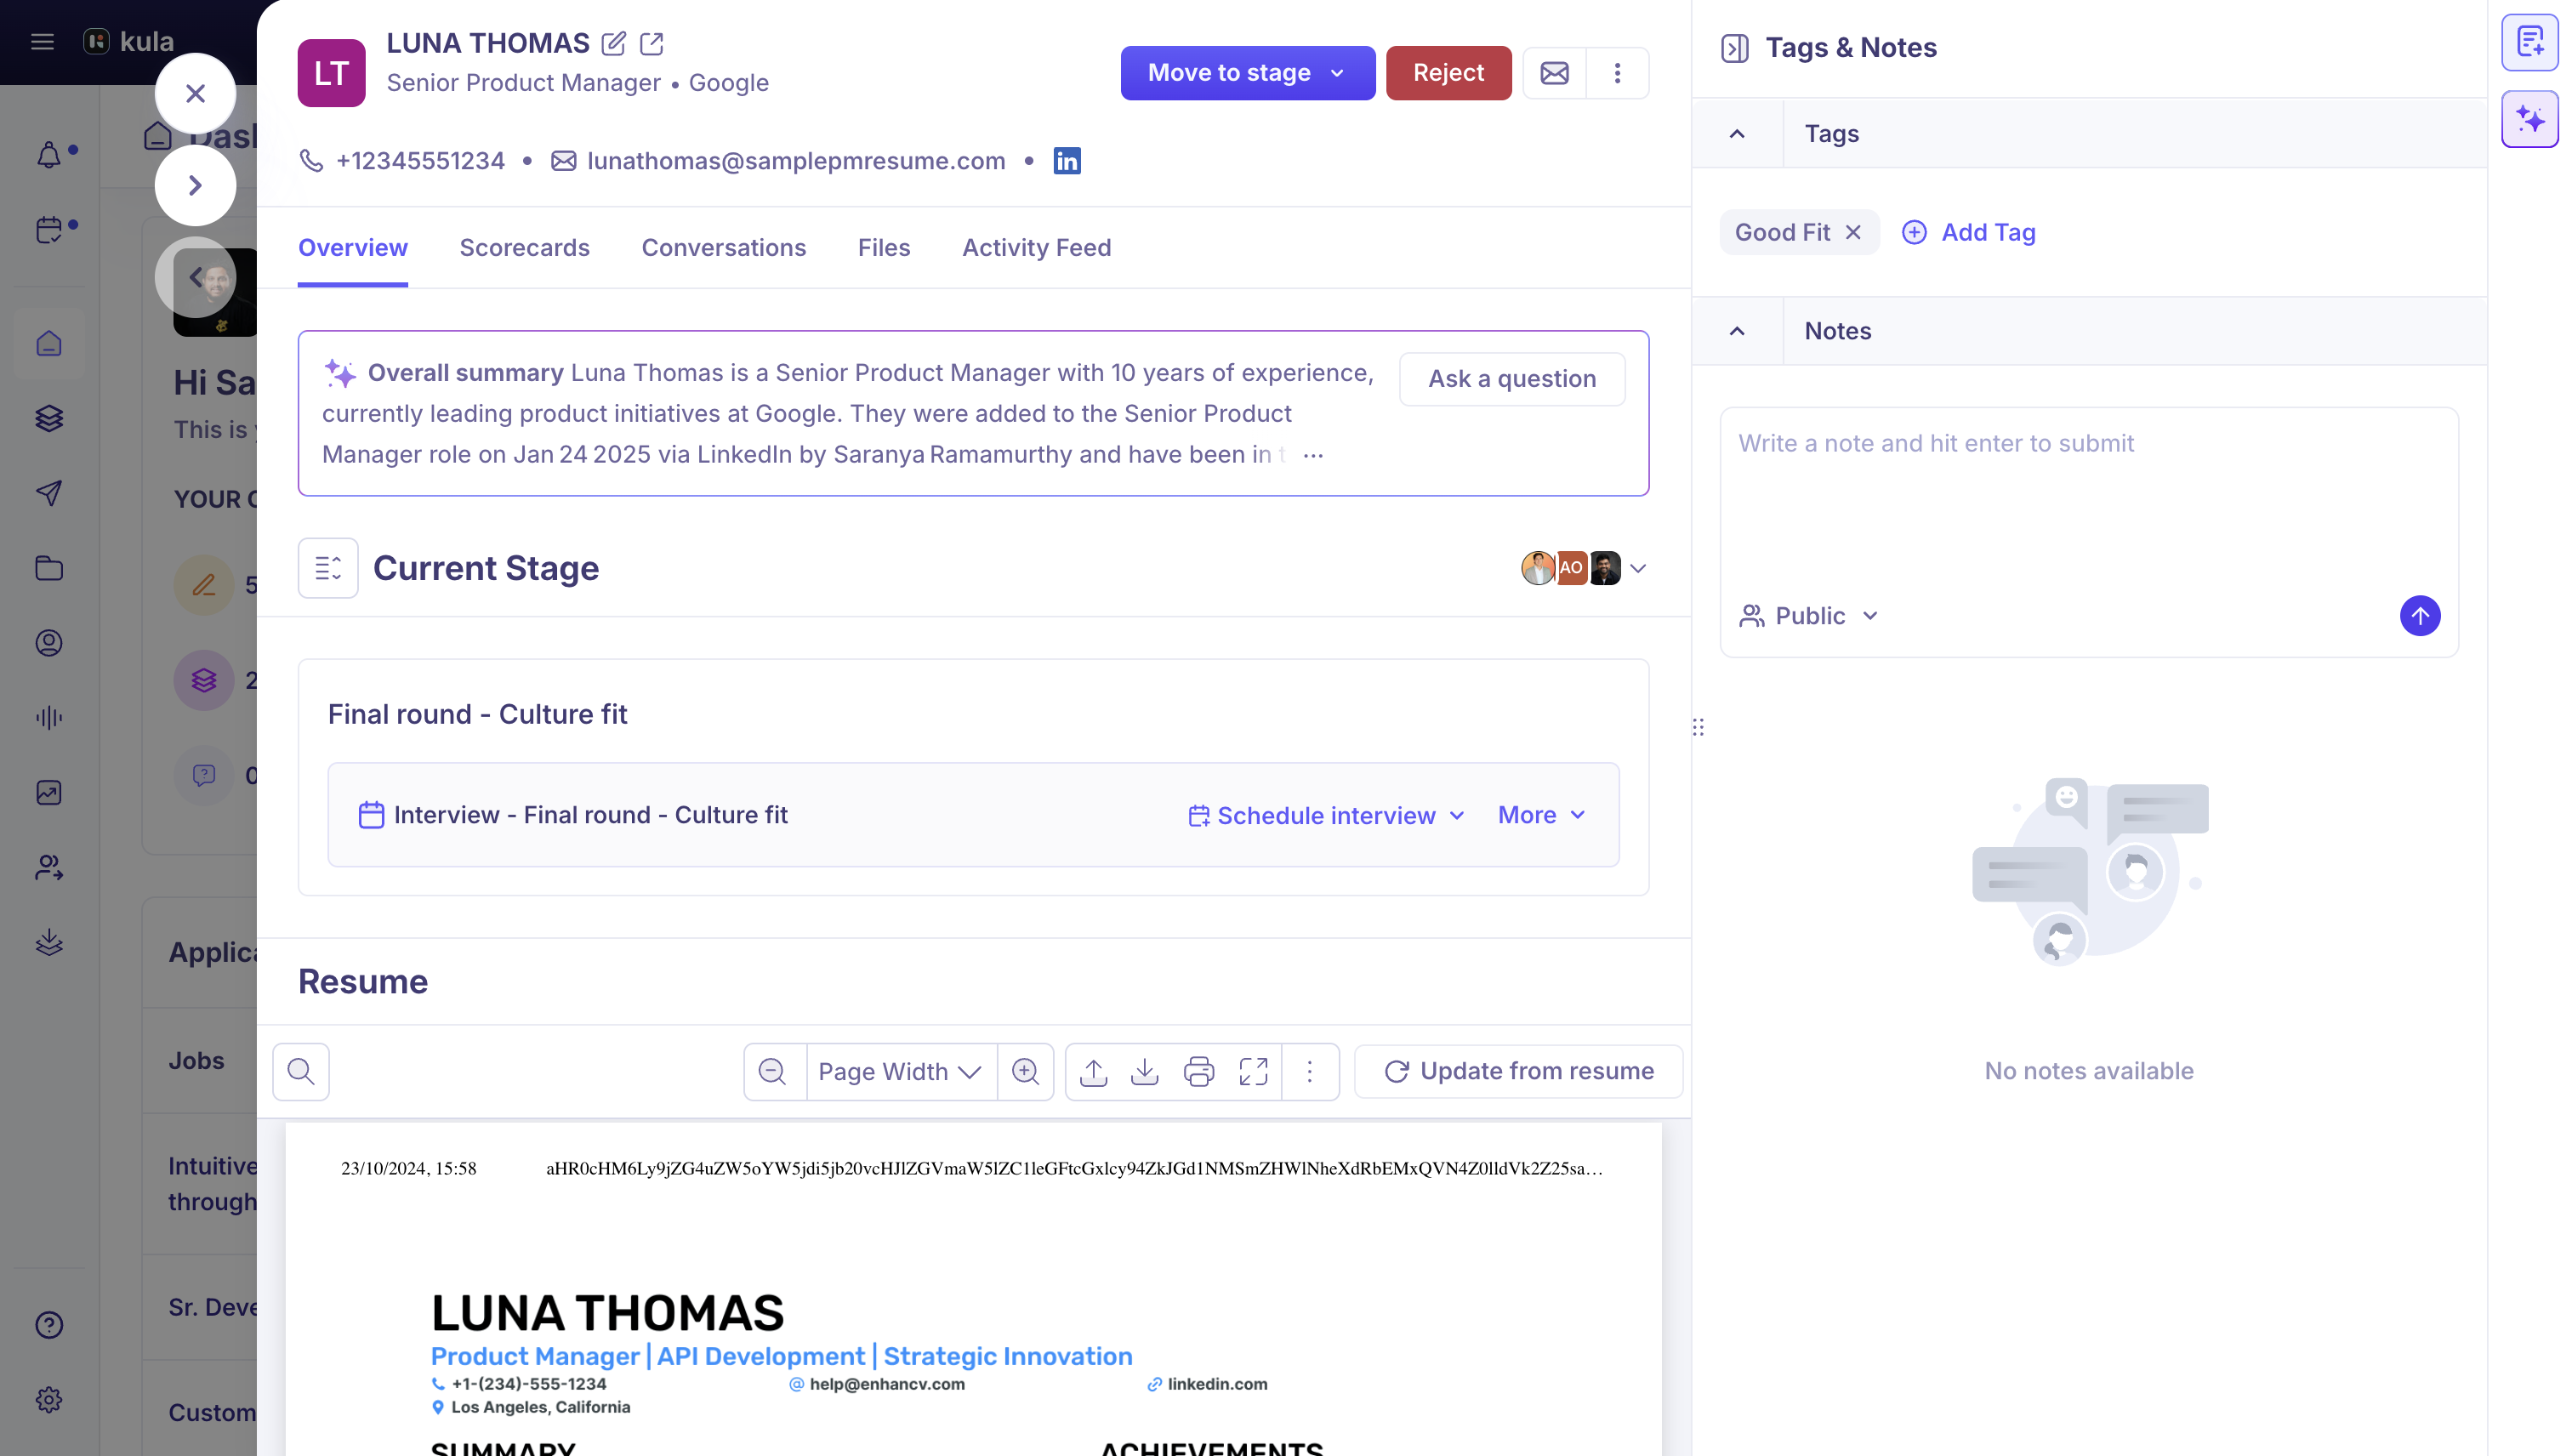Open paper plane icon in sidebar
This screenshot has height=1456, width=2572.
point(49,493)
